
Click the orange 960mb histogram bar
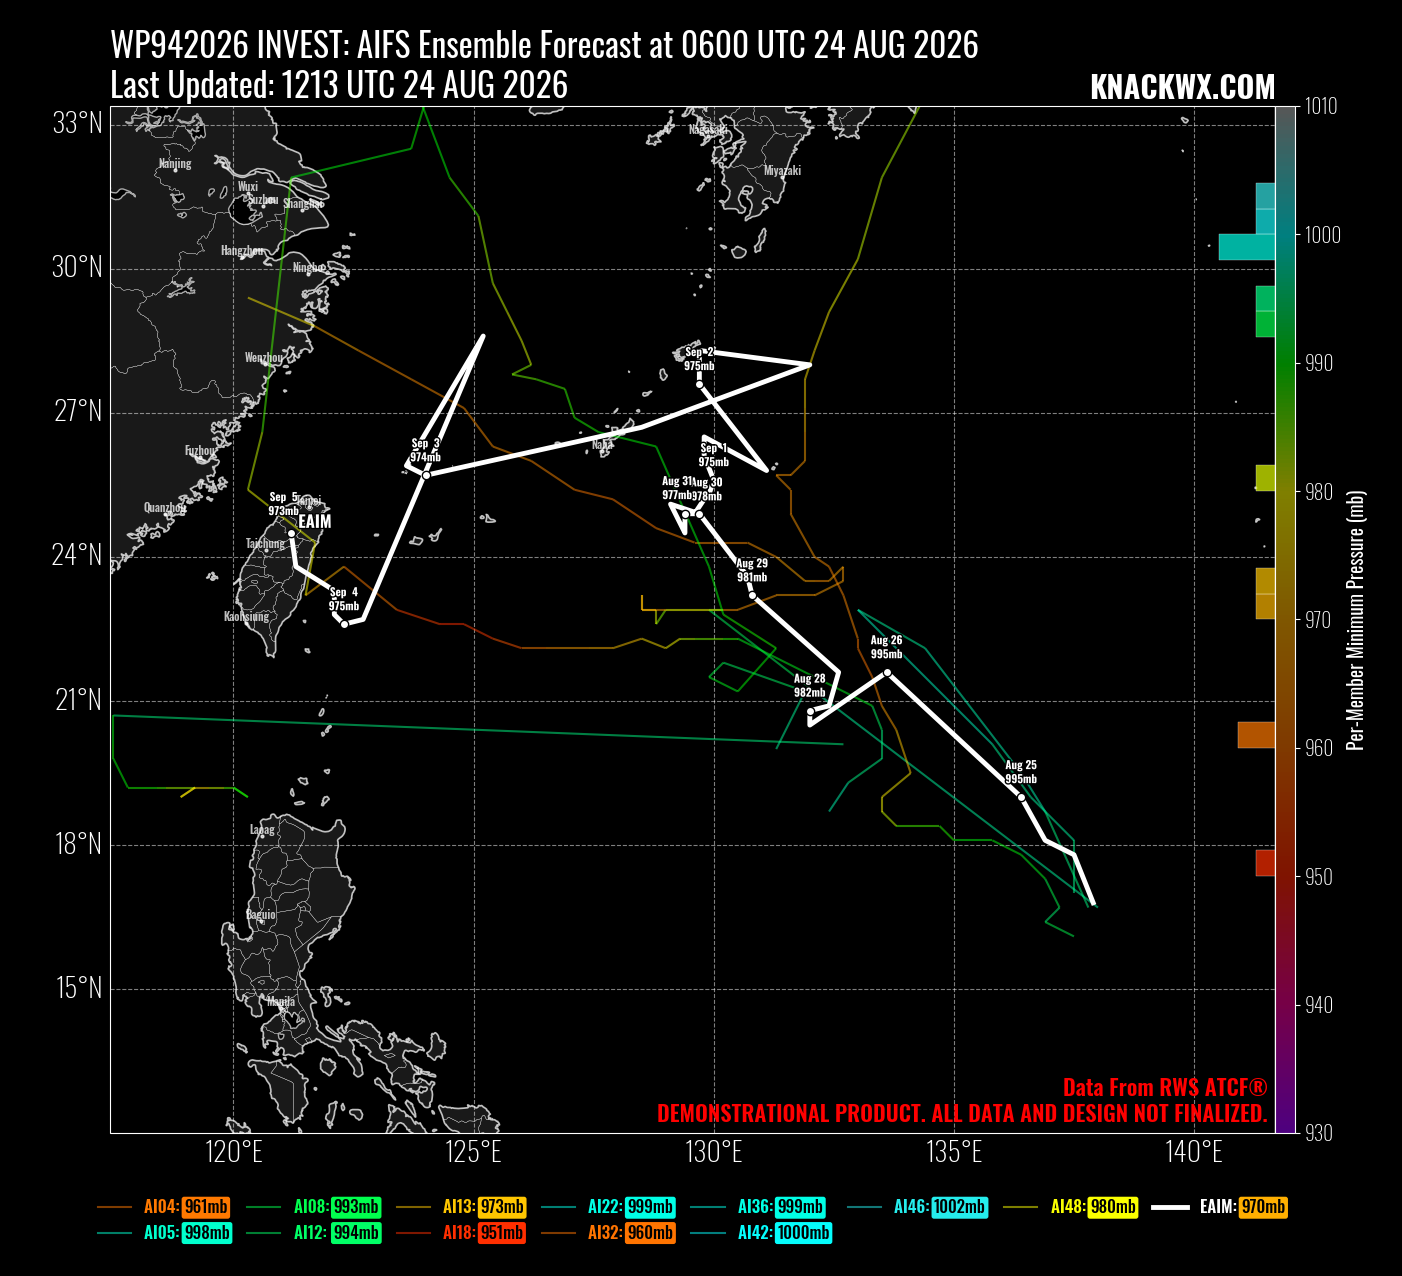1257,735
